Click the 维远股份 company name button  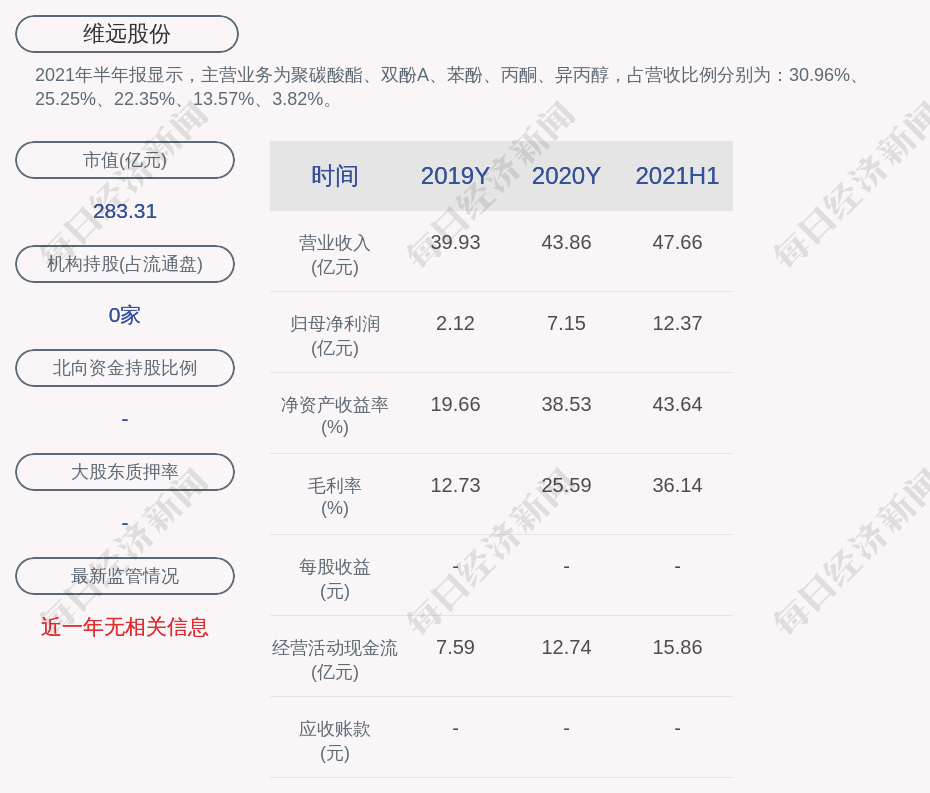[x=127, y=34]
